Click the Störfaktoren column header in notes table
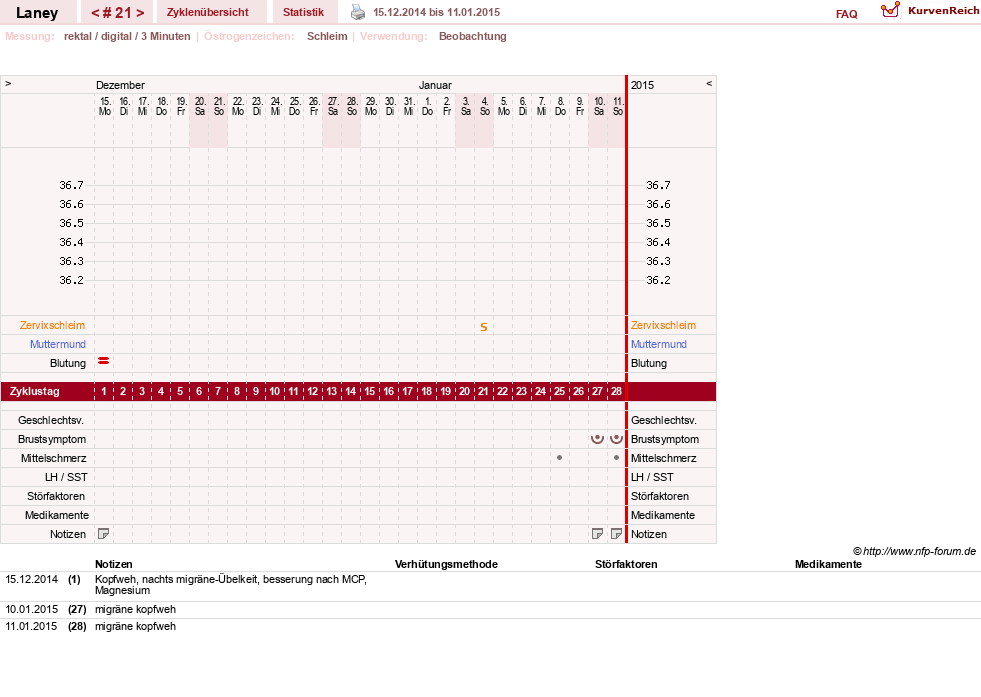This screenshot has width=981, height=697. click(x=626, y=564)
